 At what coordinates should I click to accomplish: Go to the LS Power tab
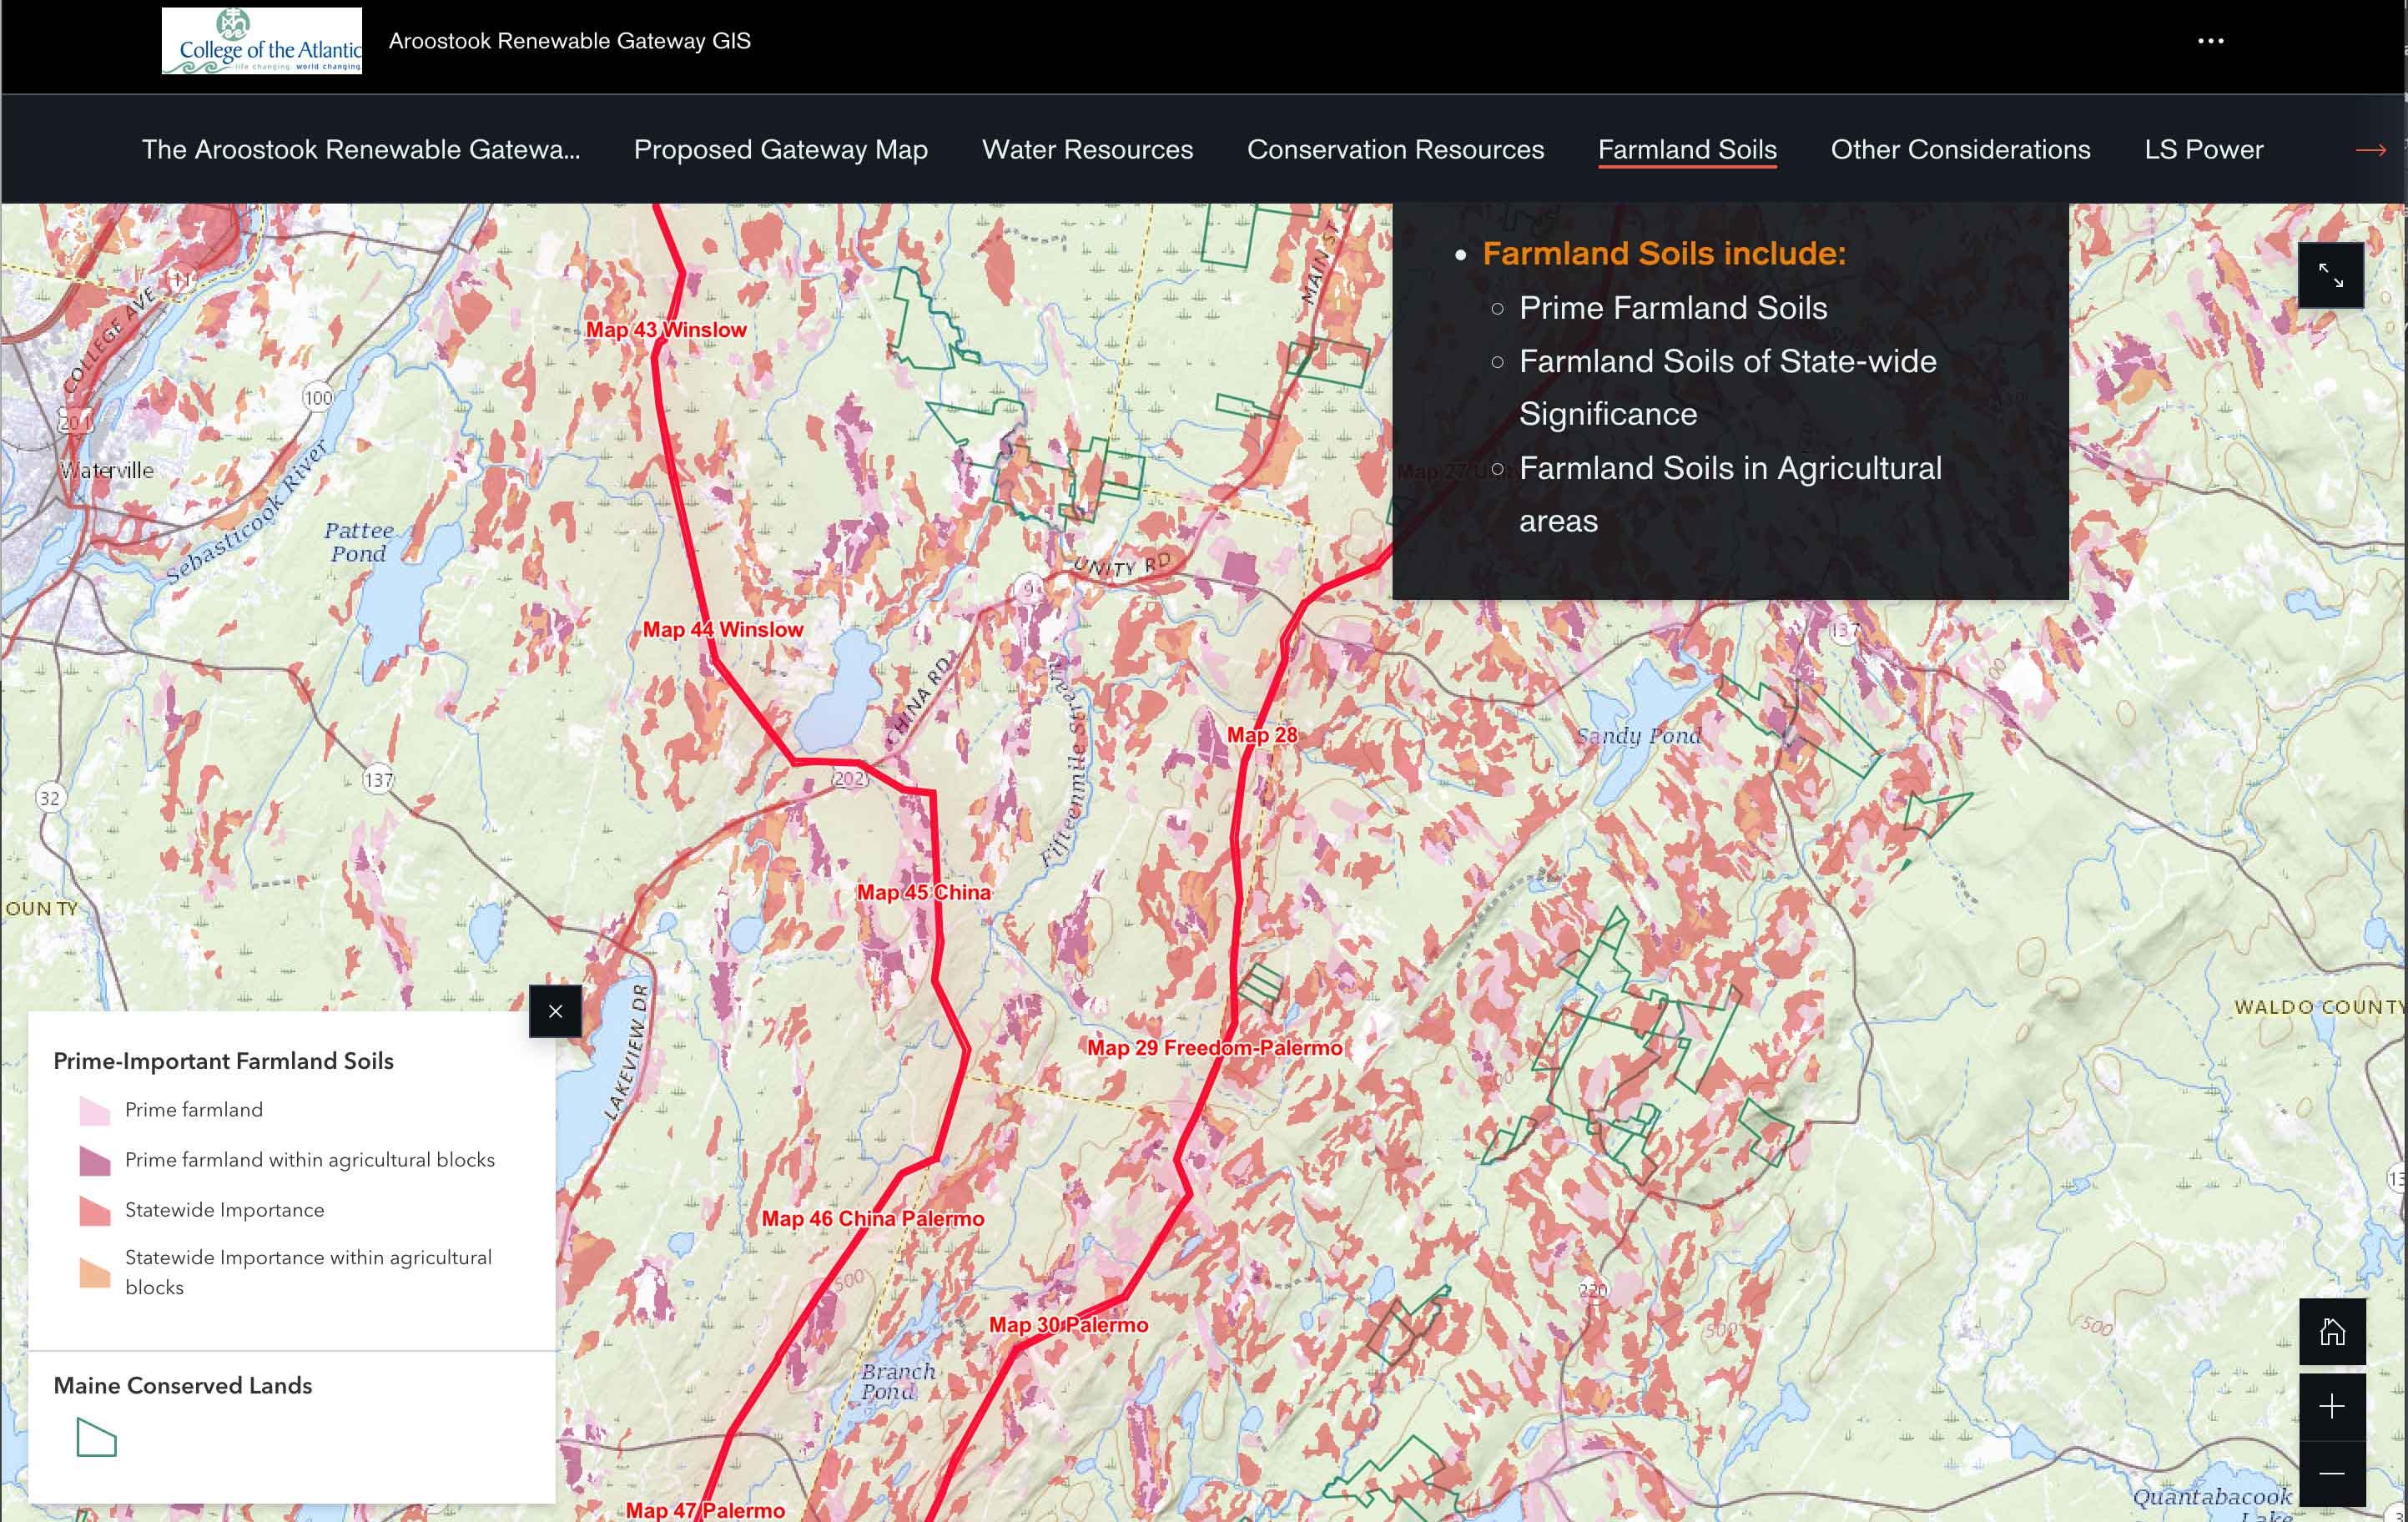[x=2203, y=149]
